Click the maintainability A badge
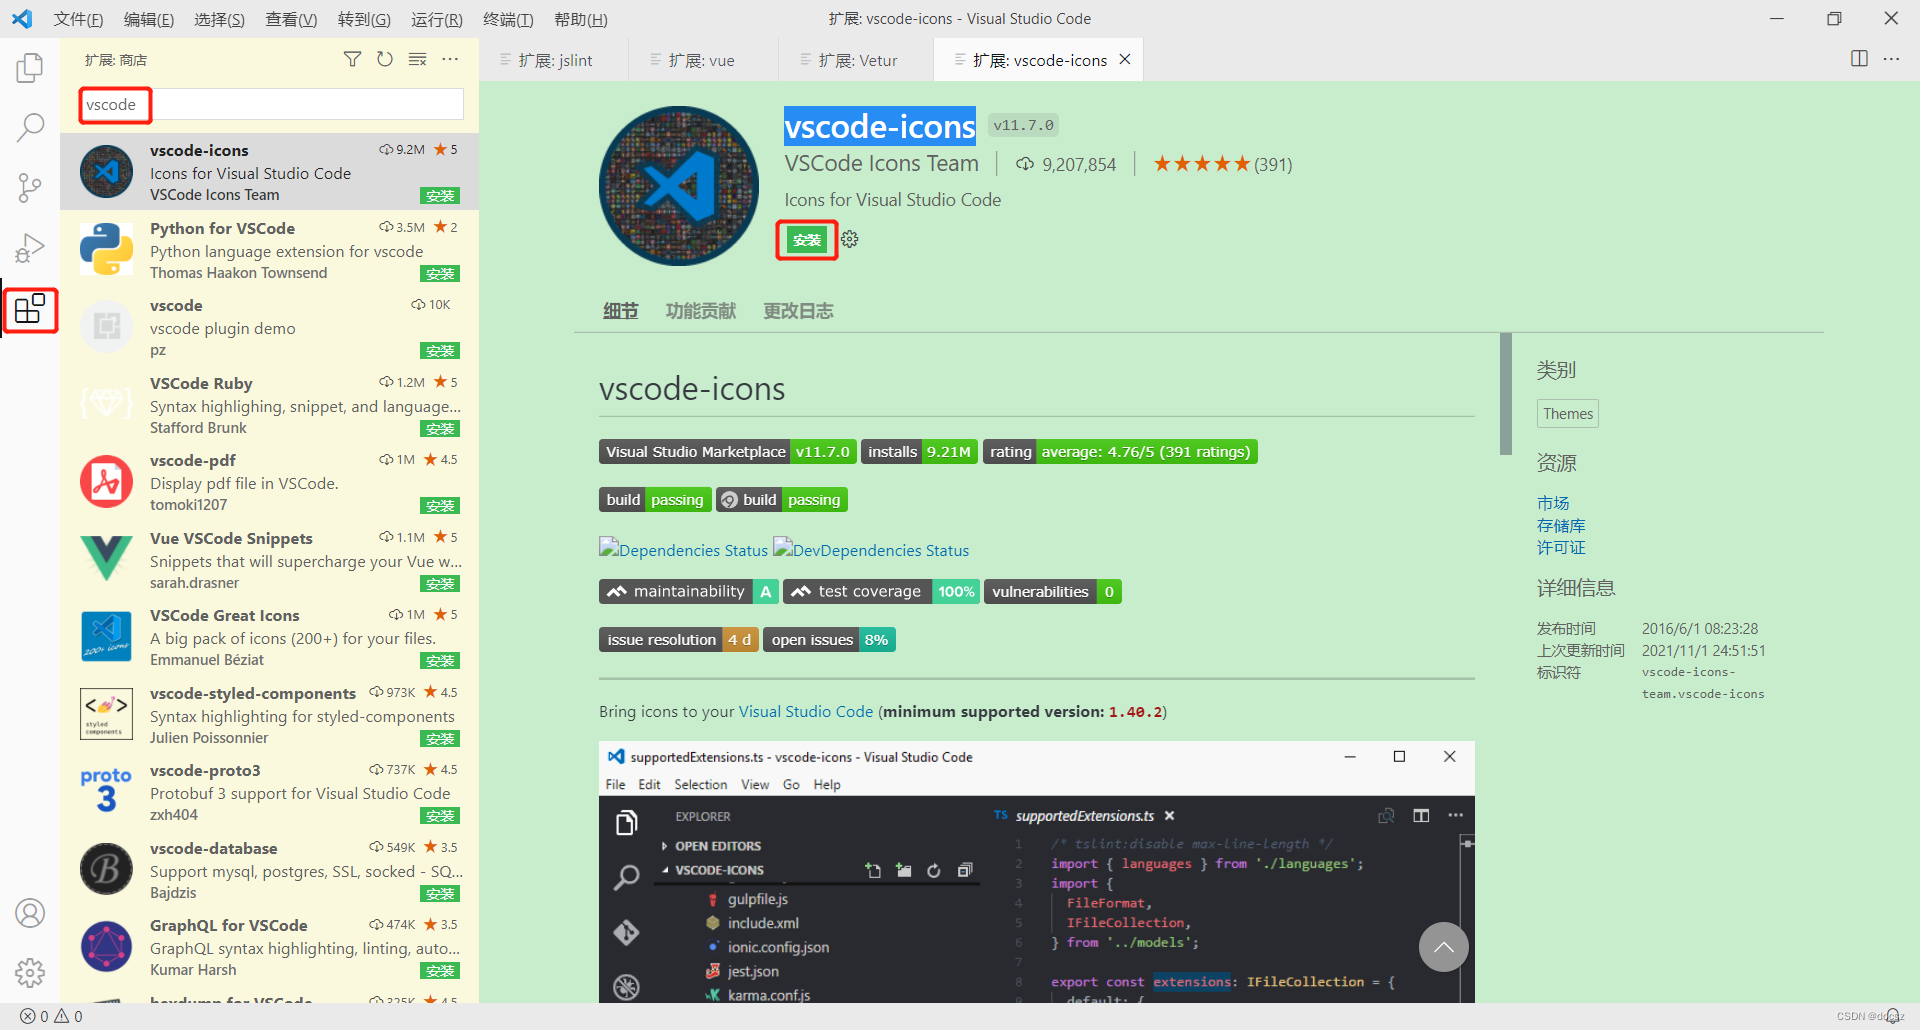Image resolution: width=1920 pixels, height=1030 pixels. tap(688, 592)
